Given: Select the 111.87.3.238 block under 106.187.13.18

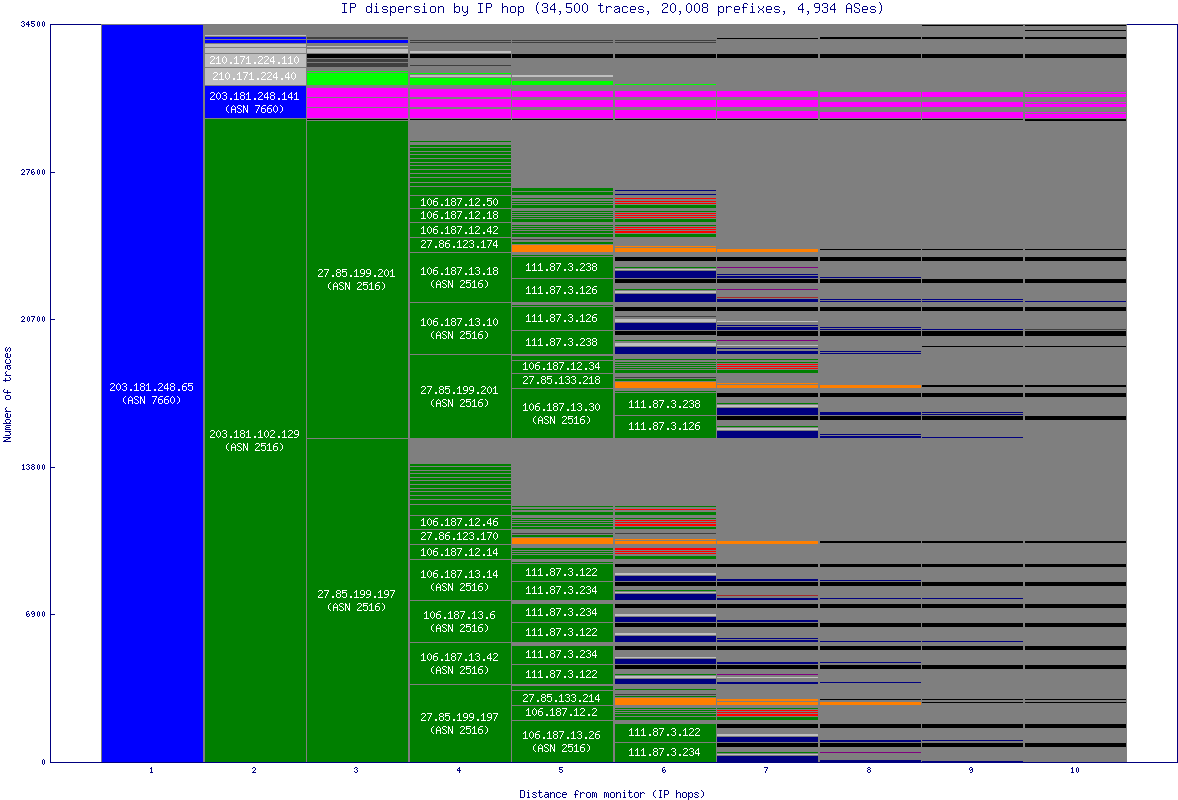Looking at the screenshot, I should (x=562, y=267).
